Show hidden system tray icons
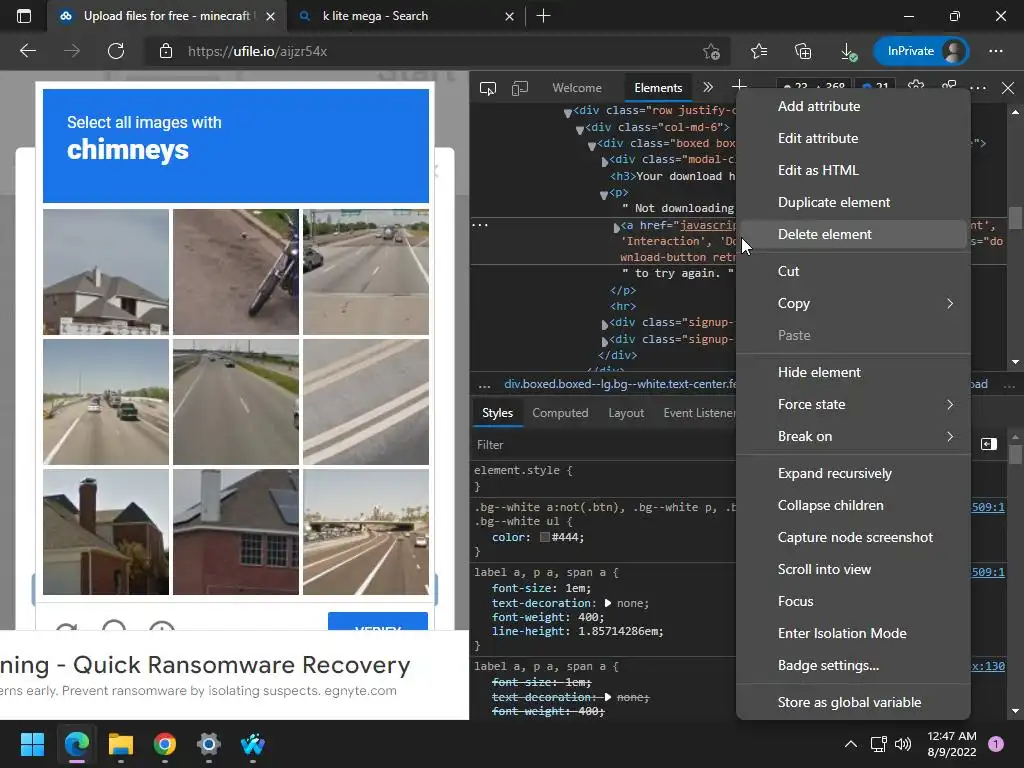 850,744
